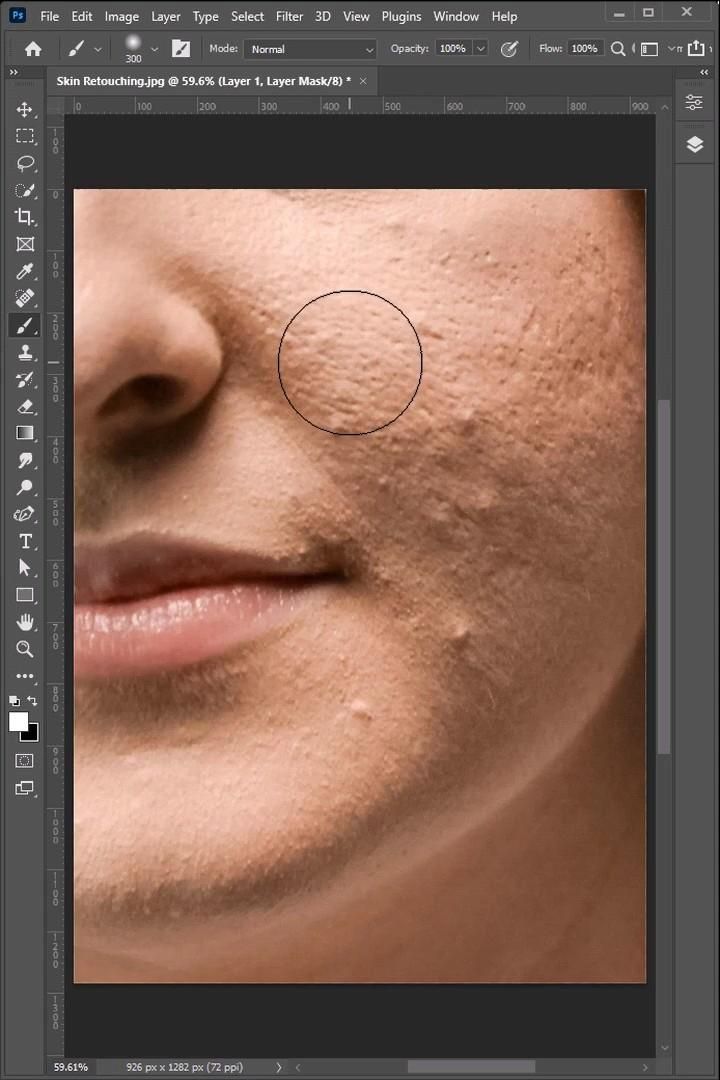The width and height of the screenshot is (720, 1080).
Task: Click the Home button in options bar
Action: pyautogui.click(x=33, y=49)
